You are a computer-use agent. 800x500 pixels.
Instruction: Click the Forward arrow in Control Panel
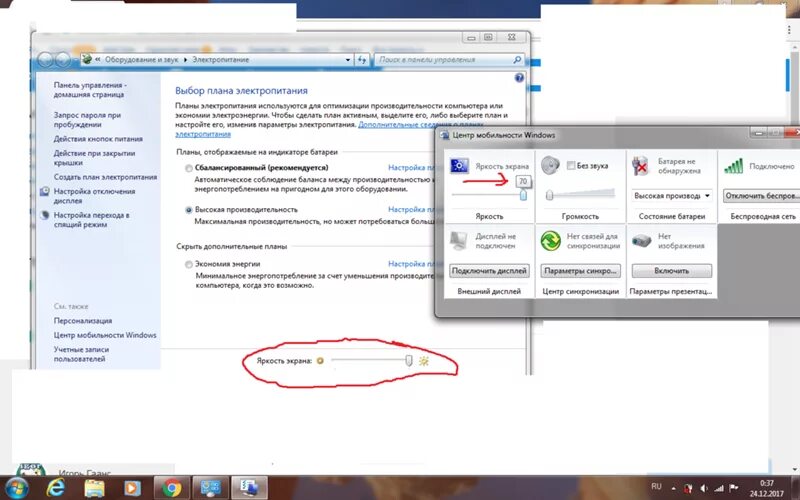click(x=62, y=60)
